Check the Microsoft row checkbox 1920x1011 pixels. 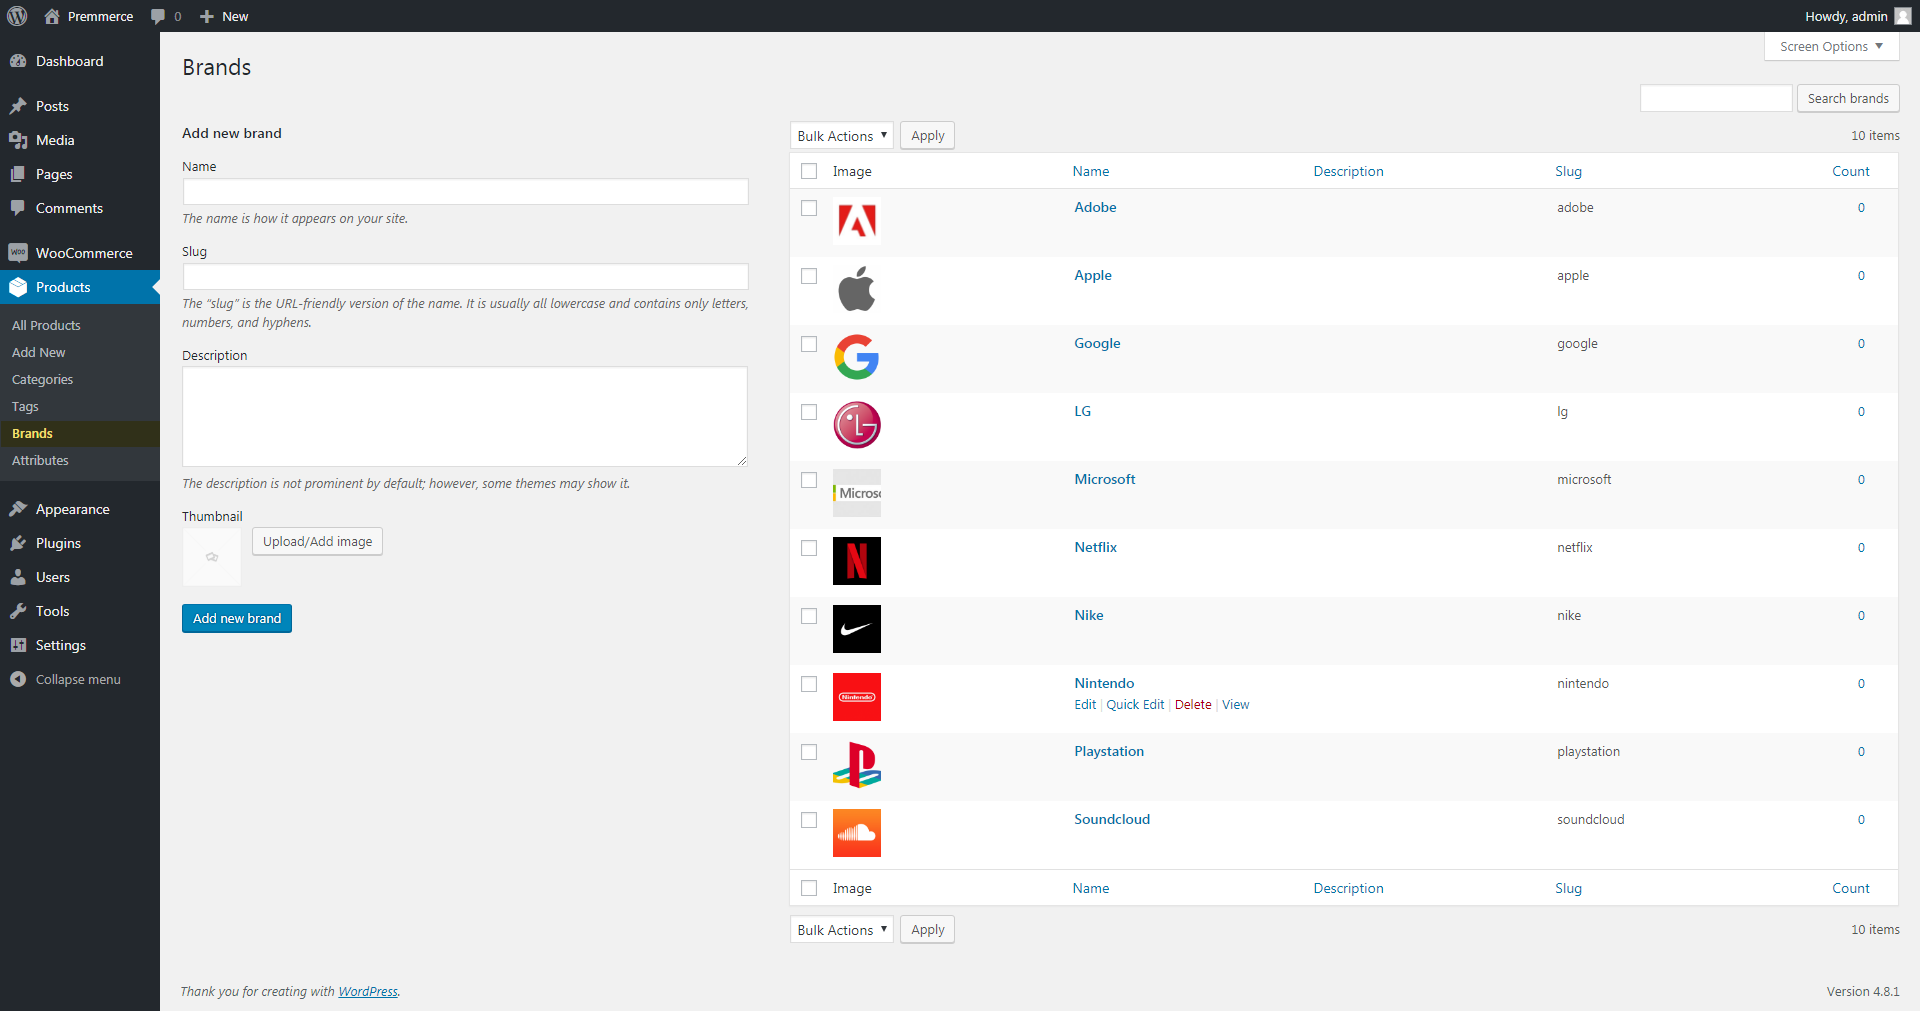click(x=809, y=480)
